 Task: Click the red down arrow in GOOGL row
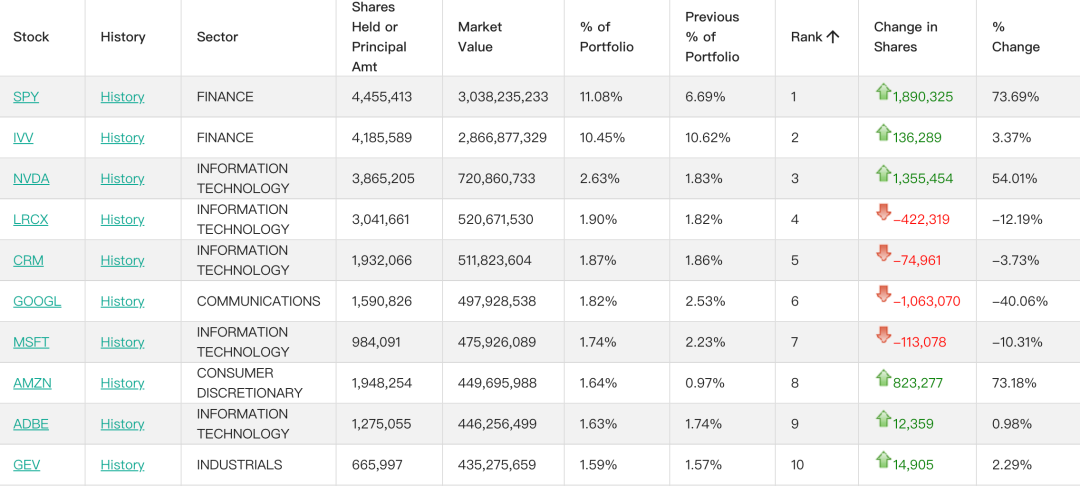tap(883, 294)
